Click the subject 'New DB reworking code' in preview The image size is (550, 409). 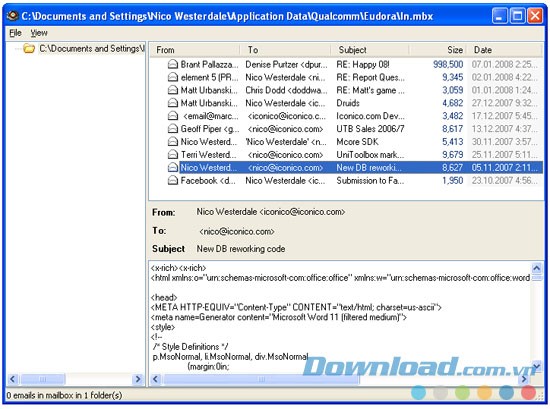(241, 249)
